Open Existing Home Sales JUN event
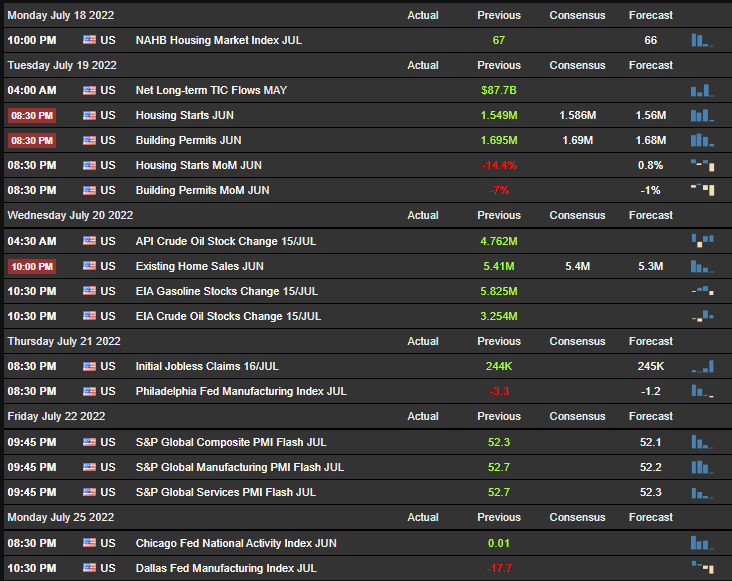The width and height of the screenshot is (732, 581). point(199,266)
